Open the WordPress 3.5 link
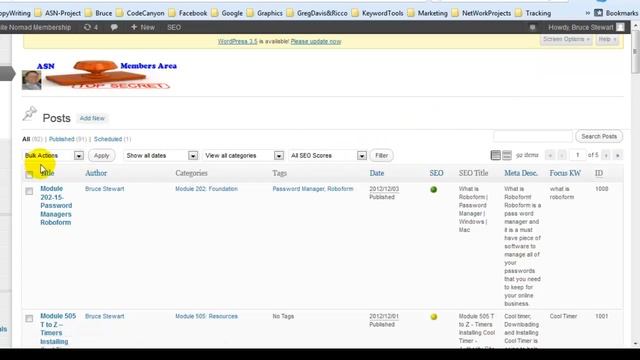 coord(238,42)
